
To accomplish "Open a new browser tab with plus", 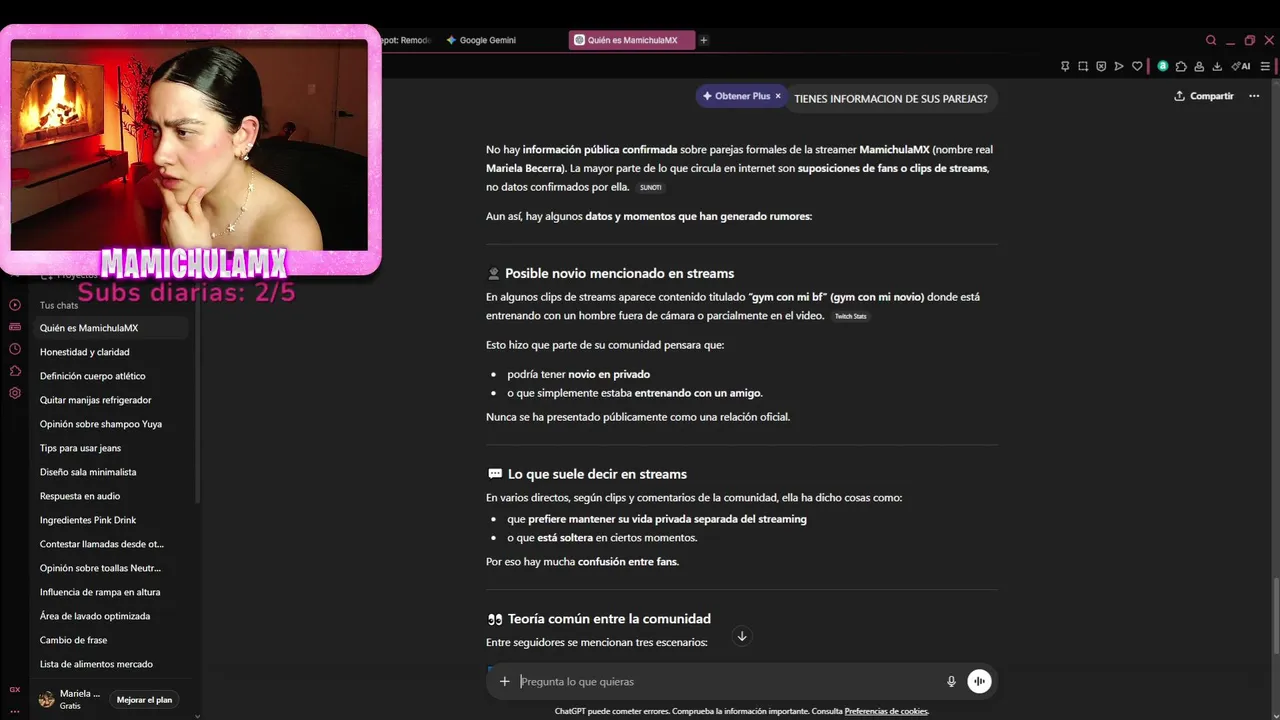I will pos(704,40).
